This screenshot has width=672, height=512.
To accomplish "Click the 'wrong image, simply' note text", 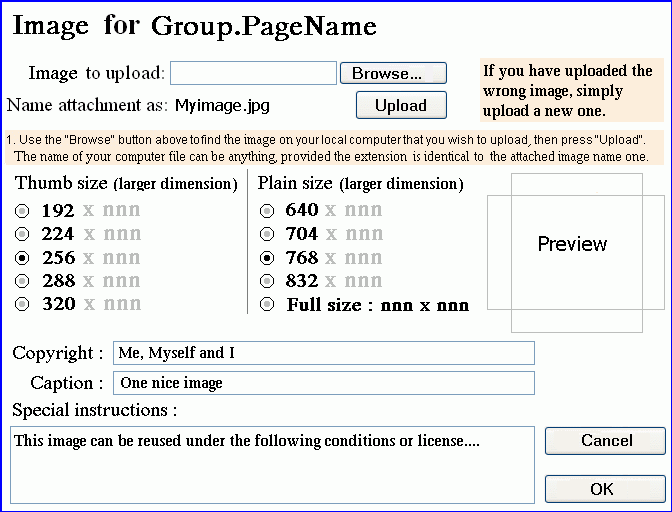I will pyautogui.click(x=553, y=91).
